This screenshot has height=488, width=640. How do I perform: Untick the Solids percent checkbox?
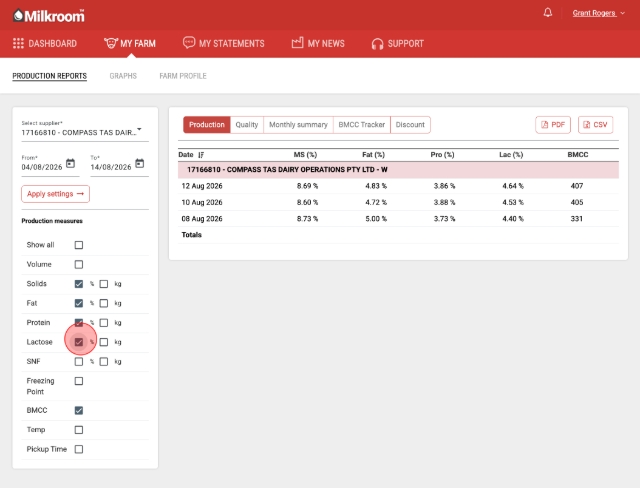79,284
